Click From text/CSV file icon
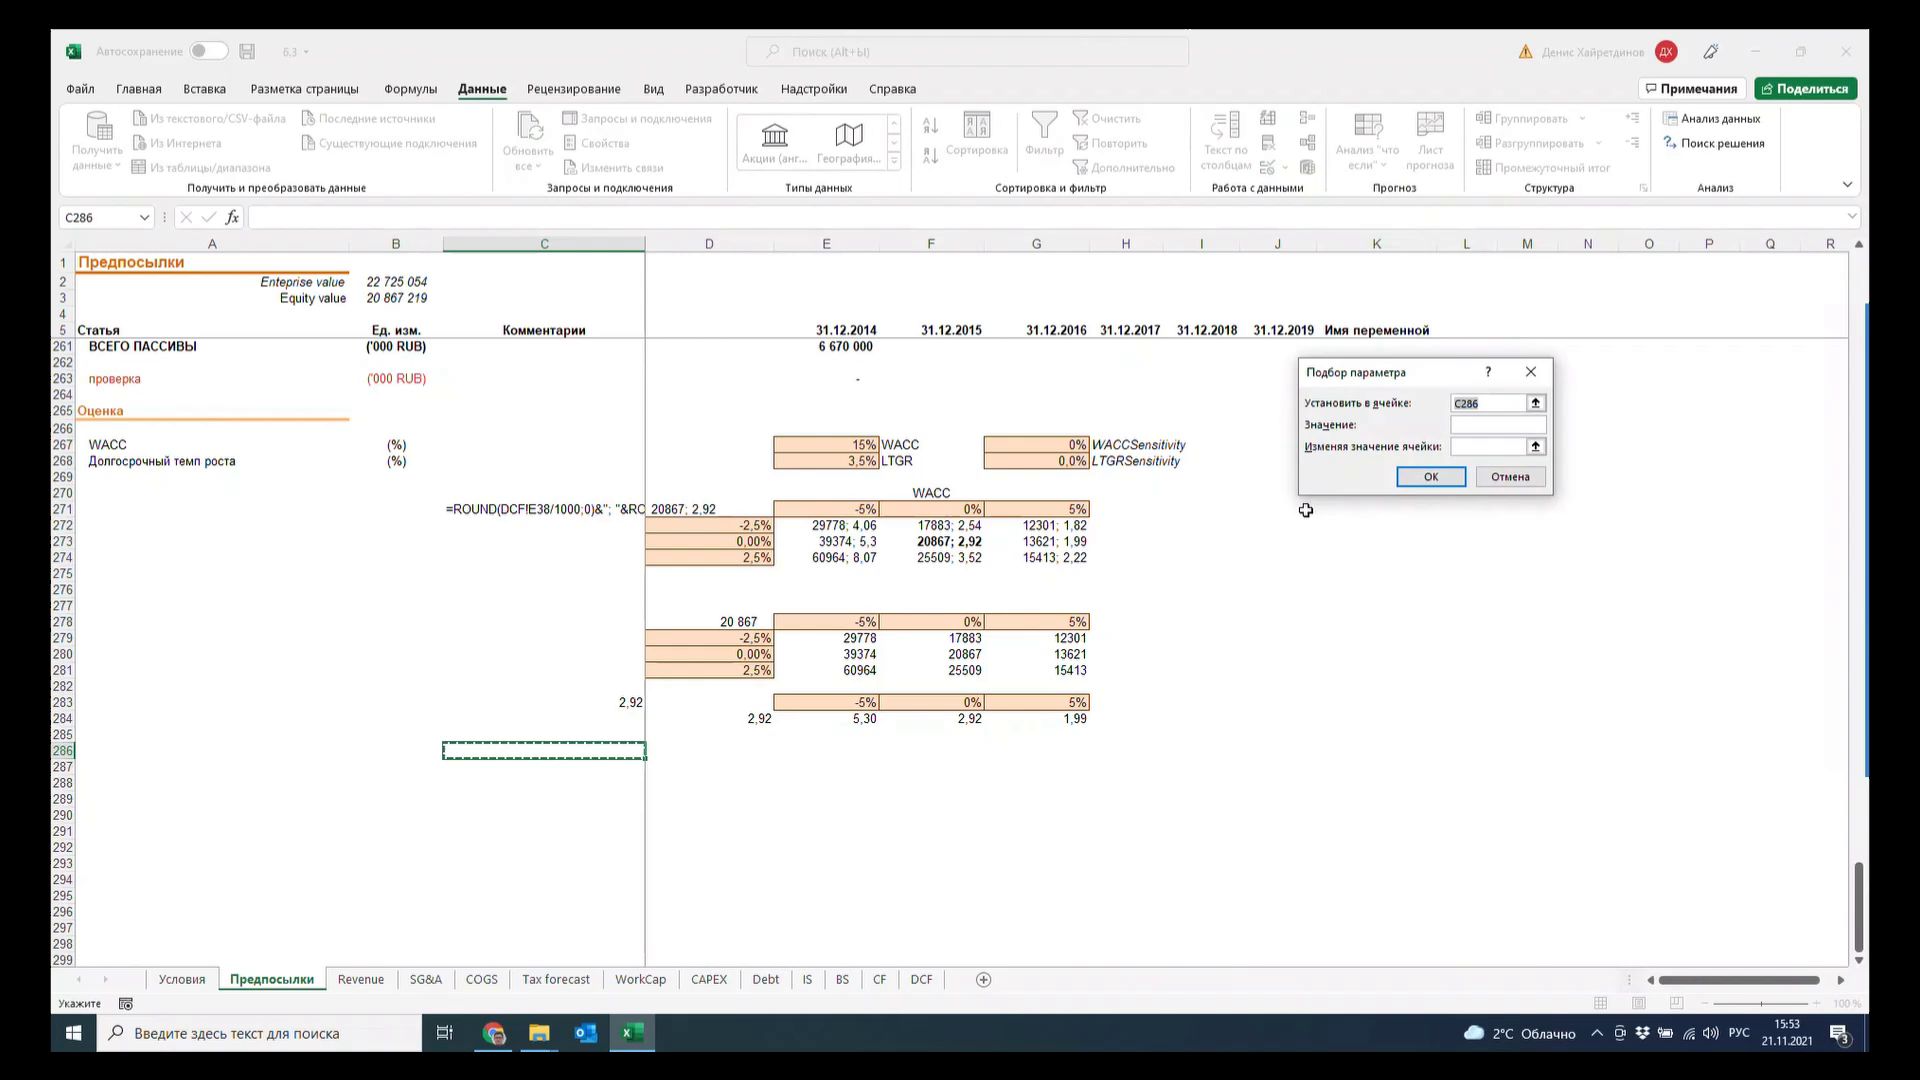The image size is (1920, 1080). (x=140, y=118)
